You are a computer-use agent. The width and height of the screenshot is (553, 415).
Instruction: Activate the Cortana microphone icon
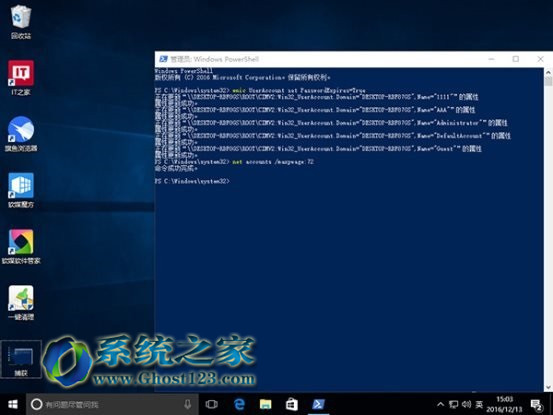click(188, 404)
